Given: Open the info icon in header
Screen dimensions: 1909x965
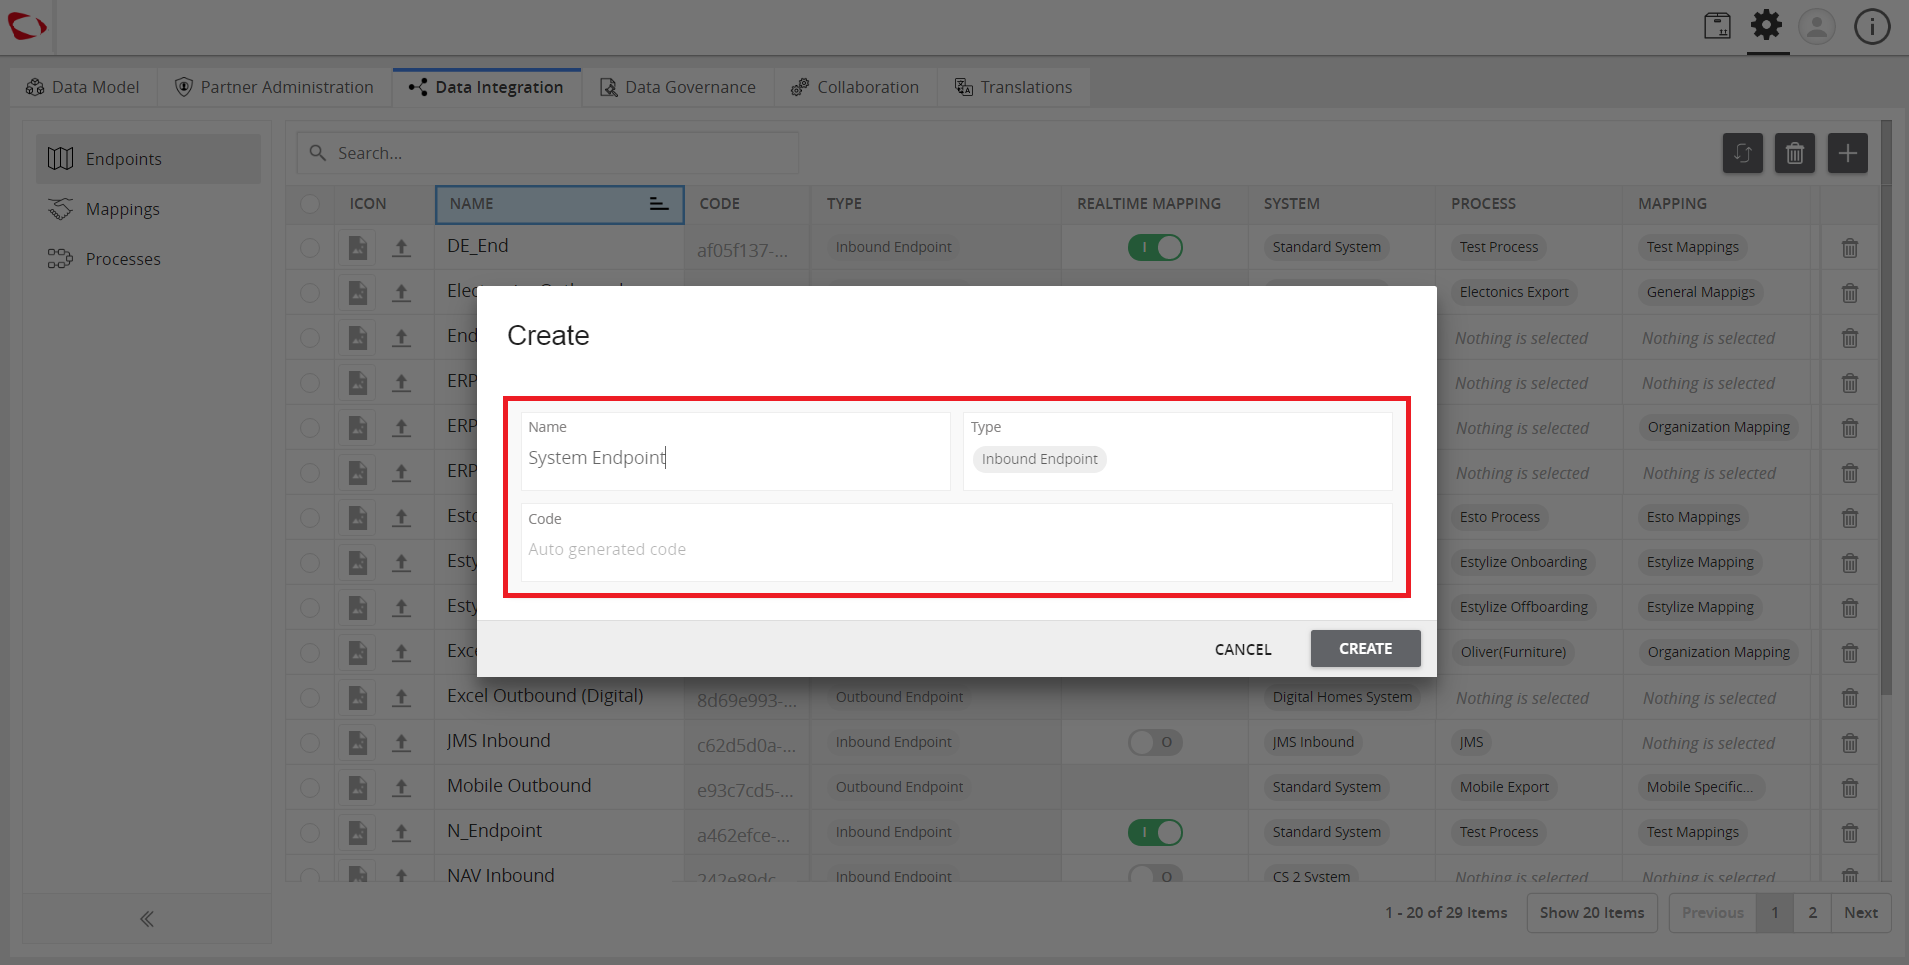Looking at the screenshot, I should 1872,26.
